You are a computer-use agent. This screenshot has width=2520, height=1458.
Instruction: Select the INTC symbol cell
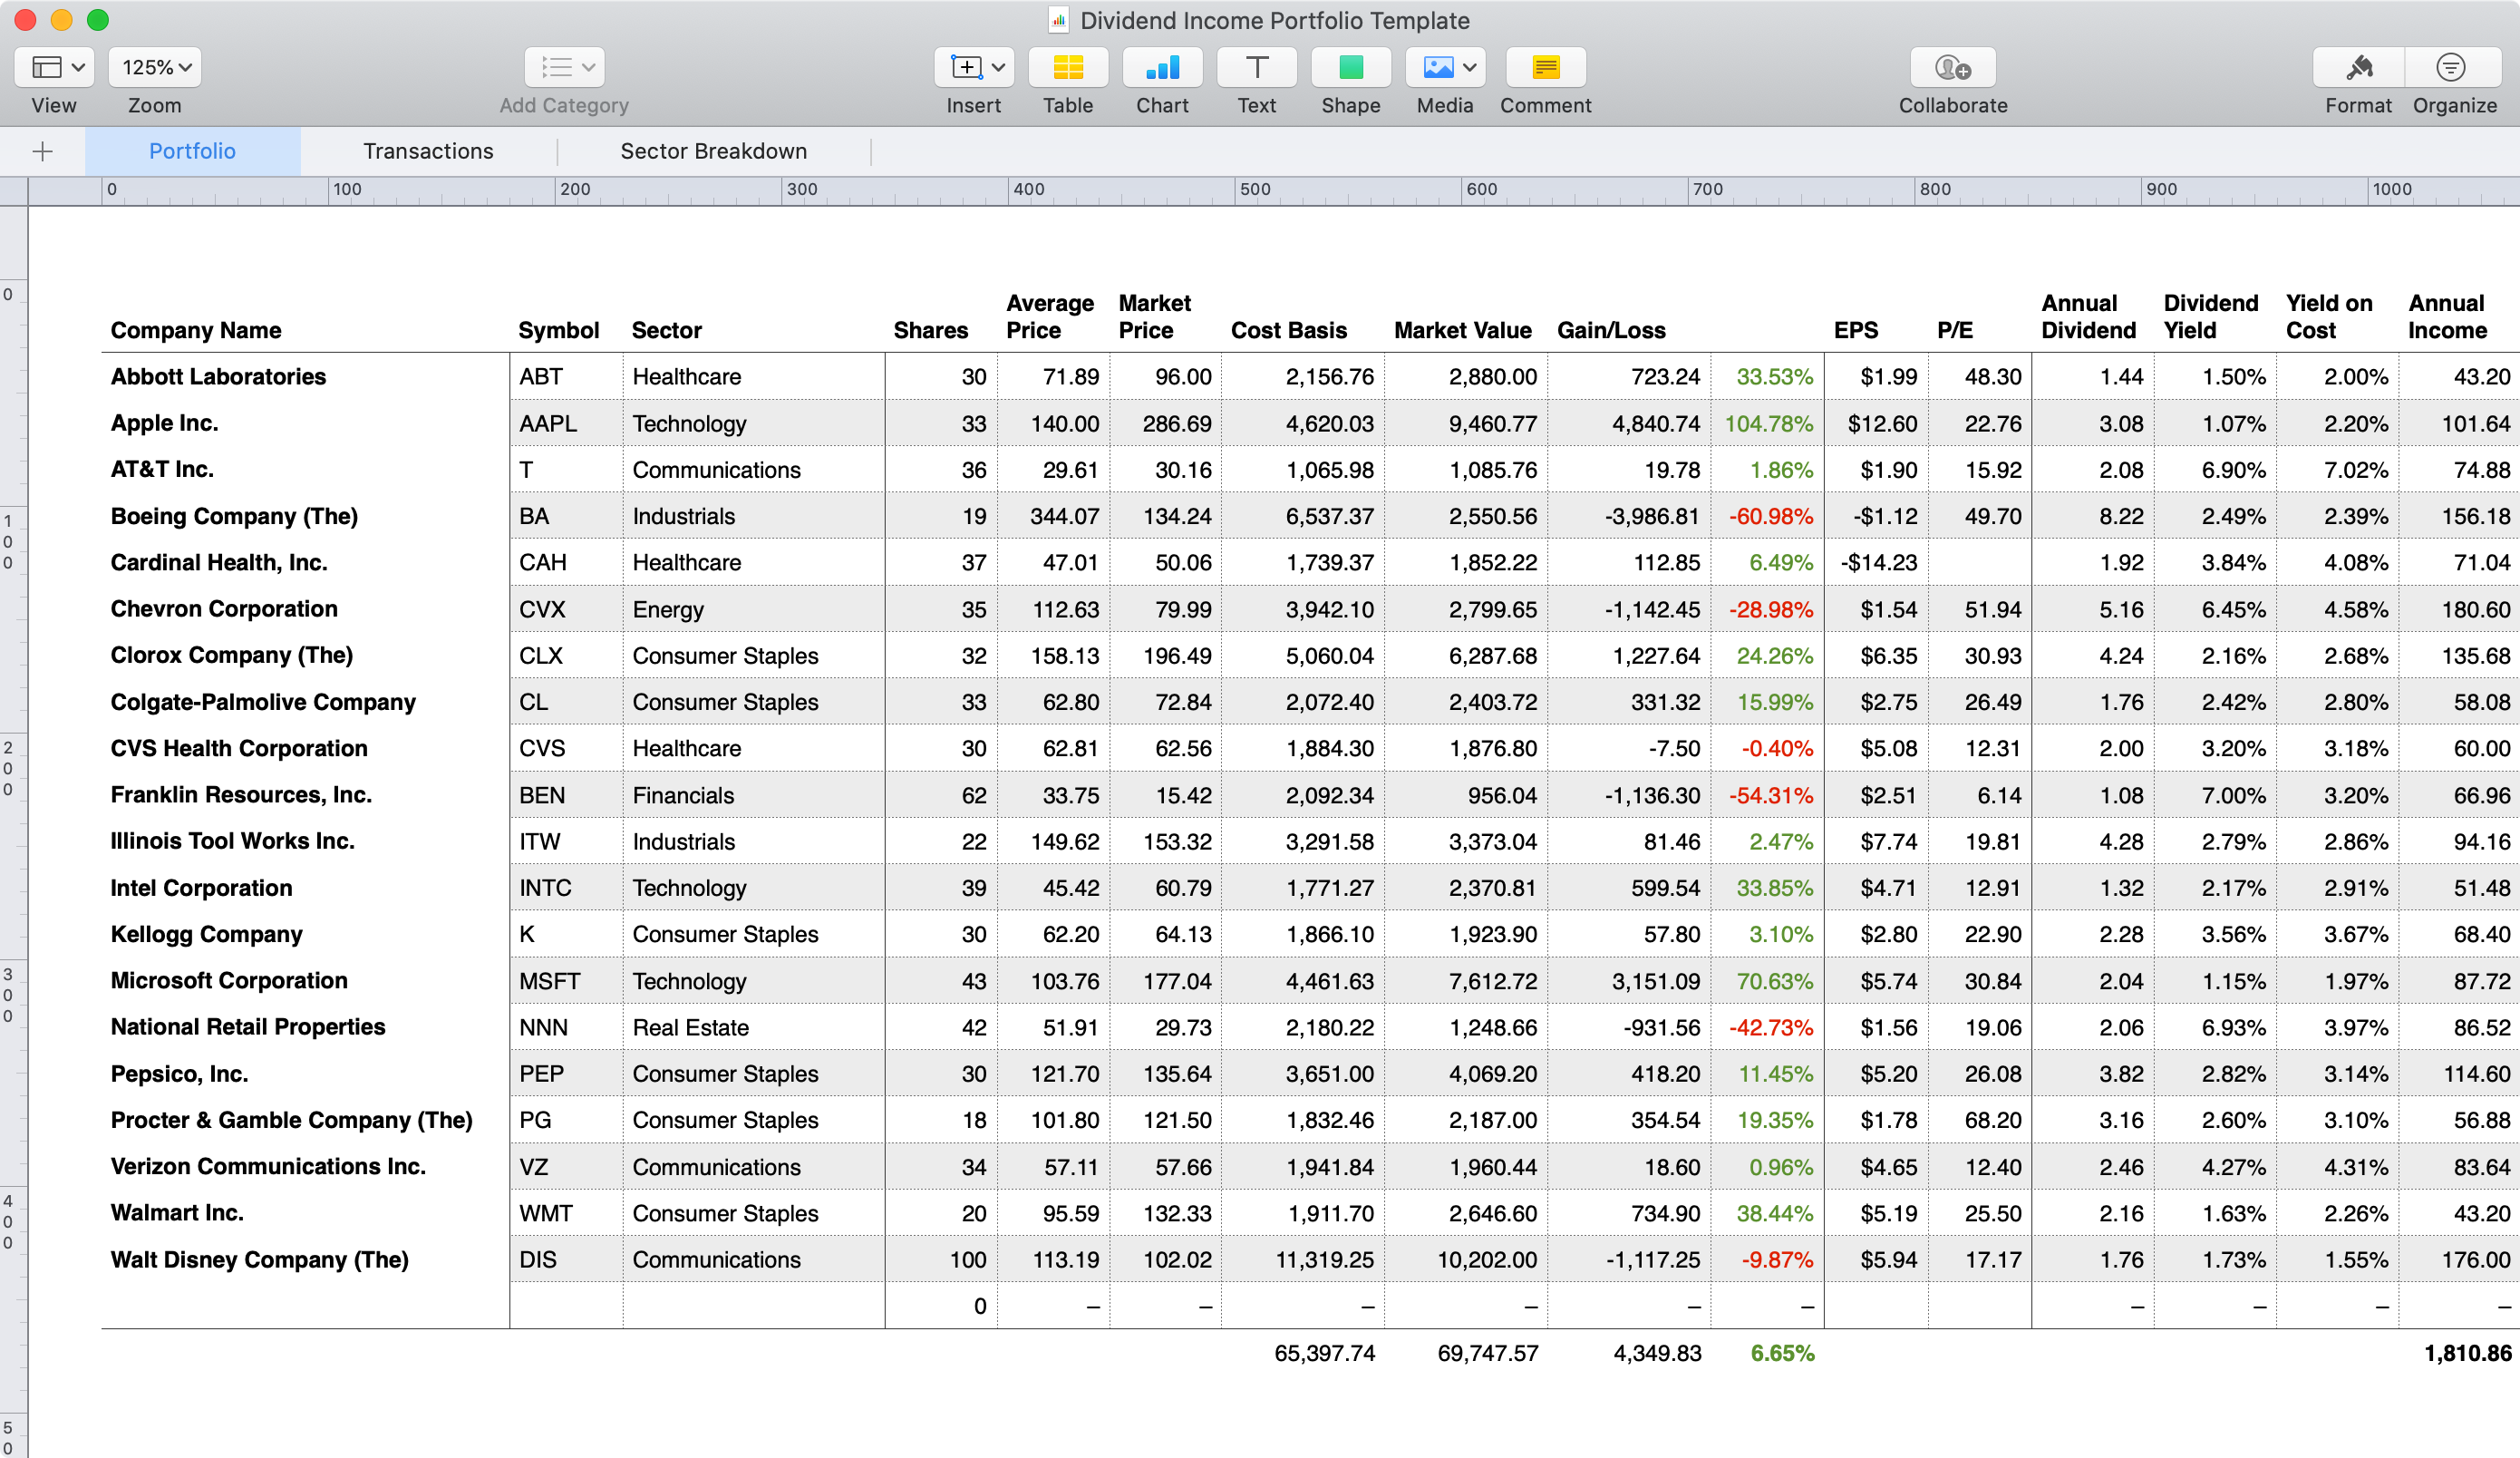click(x=566, y=888)
